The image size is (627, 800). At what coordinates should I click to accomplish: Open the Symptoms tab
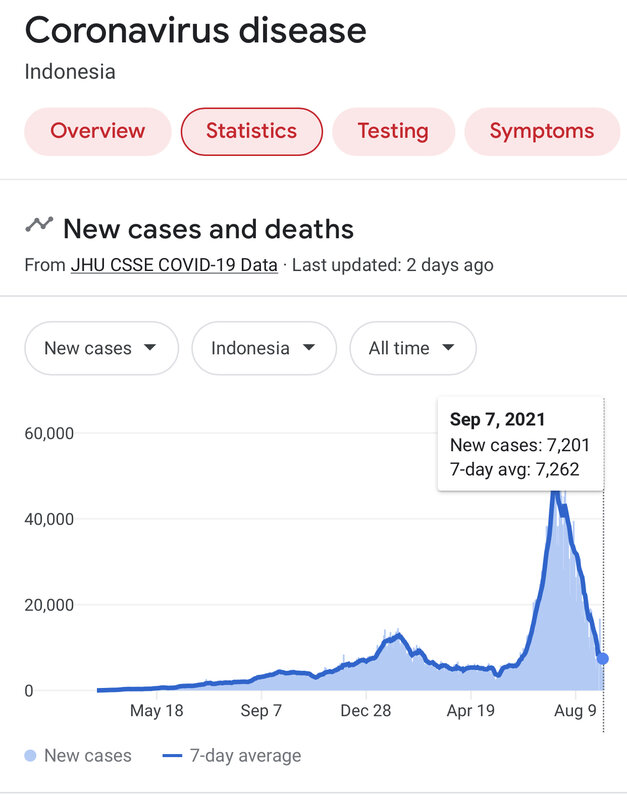pos(541,131)
